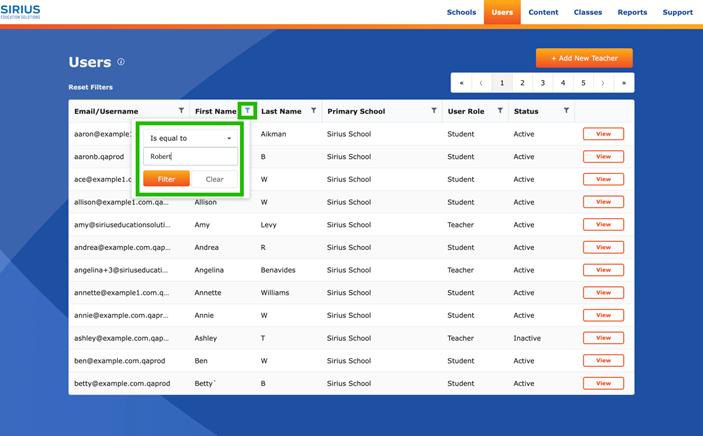
Task: Open the Schools tab
Action: 461,12
